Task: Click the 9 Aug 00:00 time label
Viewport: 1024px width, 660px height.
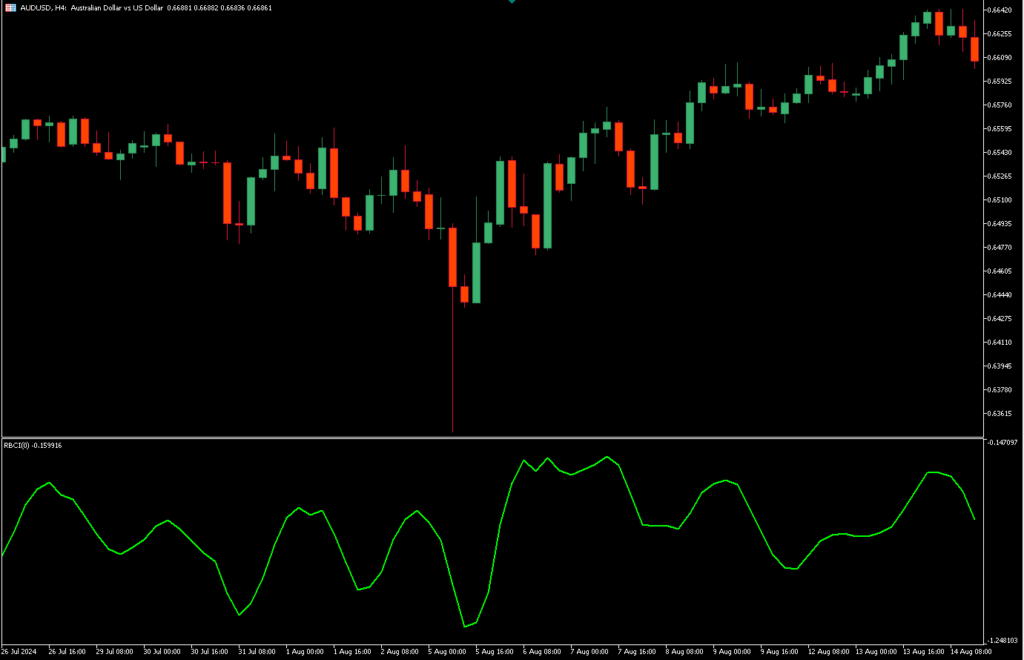Action: tap(732, 651)
